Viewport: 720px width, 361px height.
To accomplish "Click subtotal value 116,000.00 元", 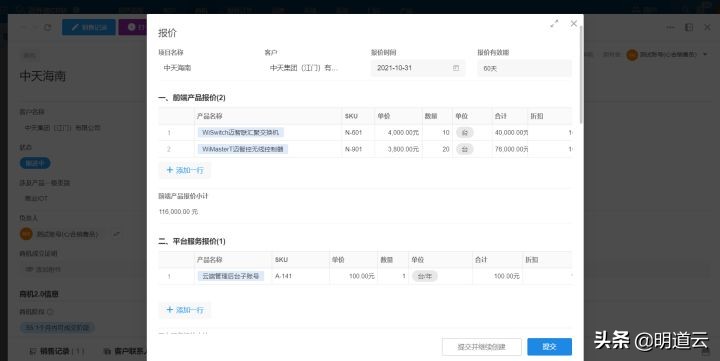I will (178, 212).
